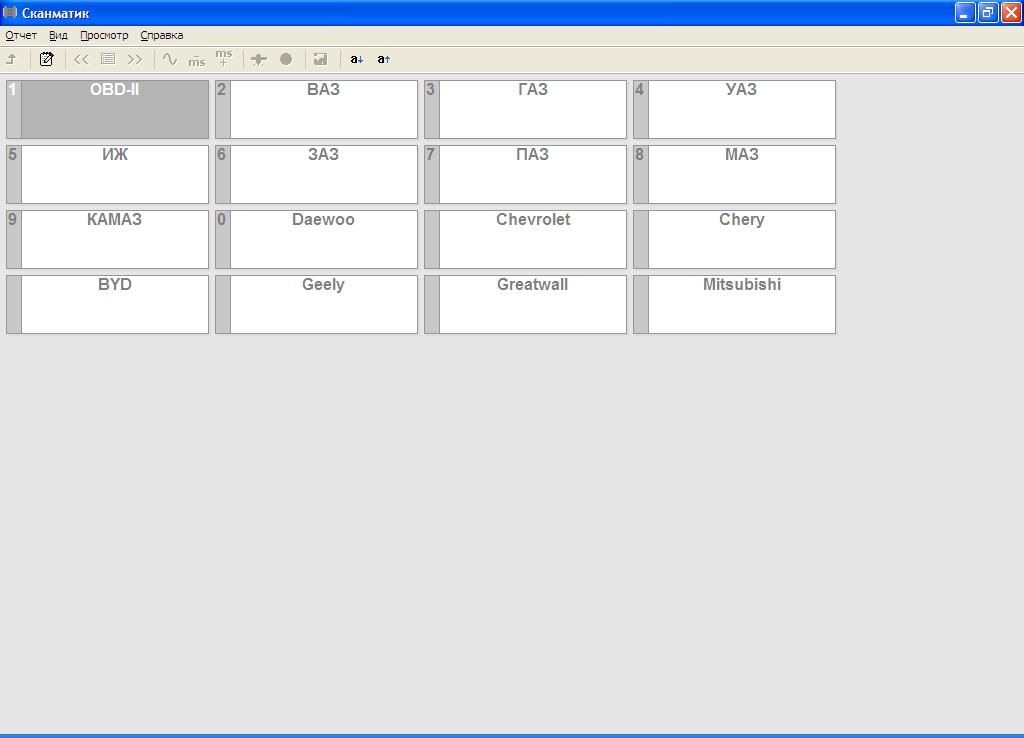Click the previous page double-arrow icon
The width and height of the screenshot is (1024, 738).
pyautogui.click(x=81, y=59)
